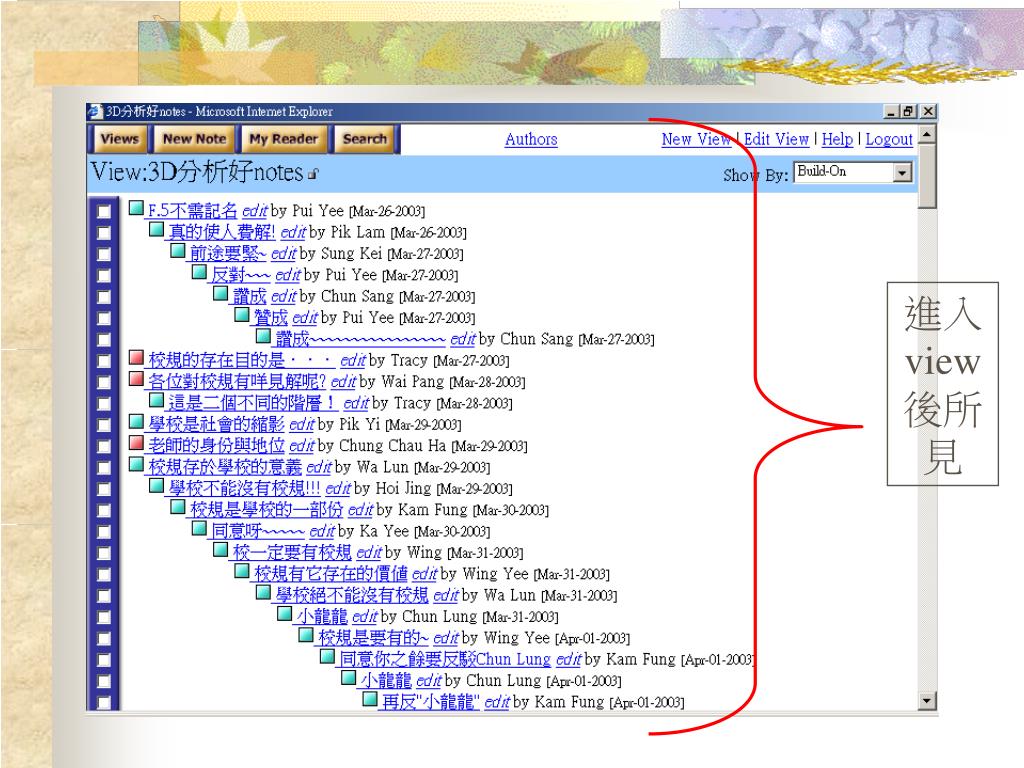Click note icon beside 校規是學校的一部份
This screenshot has height=768, width=1024.
click(x=178, y=507)
